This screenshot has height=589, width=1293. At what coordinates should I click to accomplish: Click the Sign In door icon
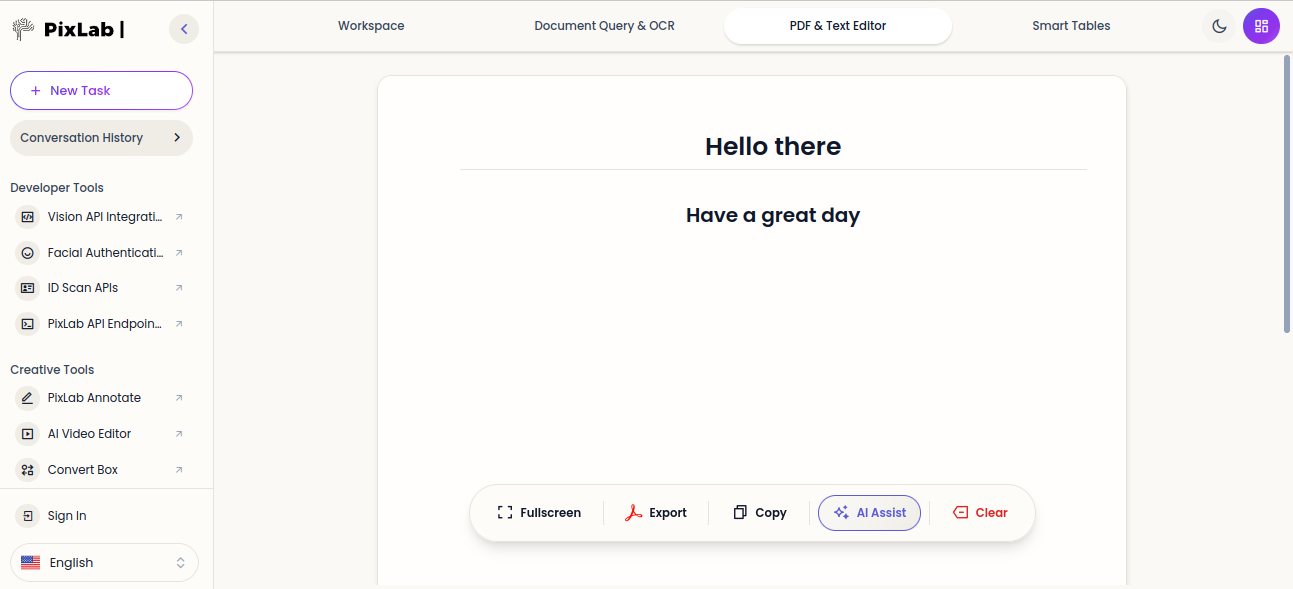27,516
